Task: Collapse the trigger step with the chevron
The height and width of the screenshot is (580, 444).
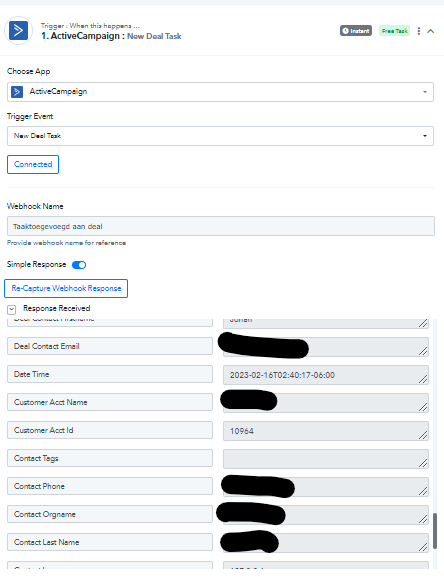Action: point(430,31)
